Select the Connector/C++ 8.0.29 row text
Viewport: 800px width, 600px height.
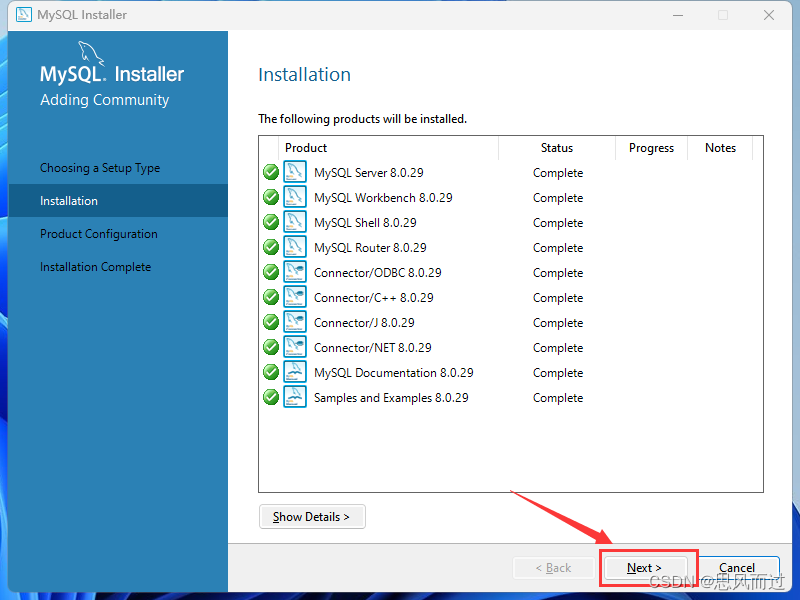(373, 298)
